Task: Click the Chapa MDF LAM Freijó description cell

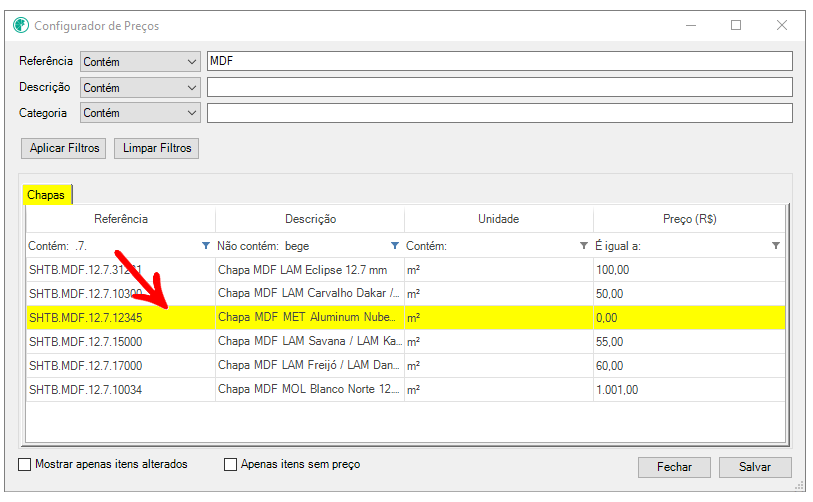Action: (x=310, y=366)
